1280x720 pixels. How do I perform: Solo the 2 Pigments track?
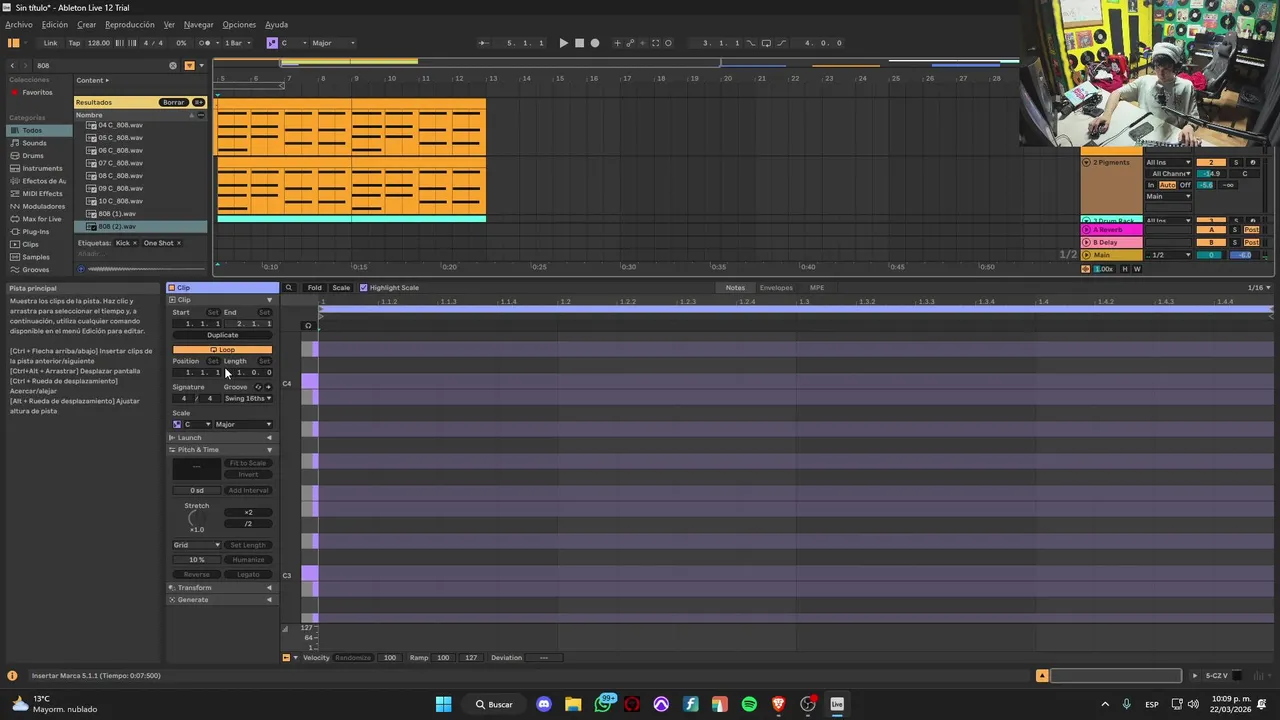pos(1236,162)
